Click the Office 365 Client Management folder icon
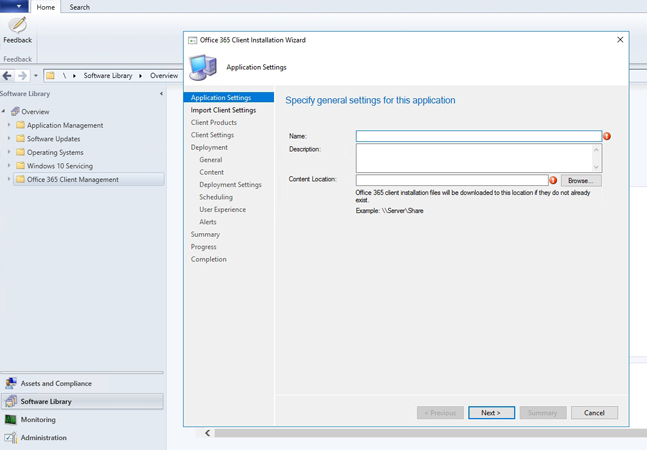Image resolution: width=647 pixels, height=450 pixels. (x=20, y=179)
